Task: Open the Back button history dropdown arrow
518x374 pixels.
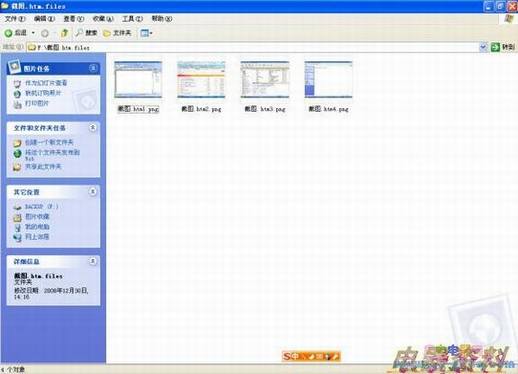Action: point(33,33)
